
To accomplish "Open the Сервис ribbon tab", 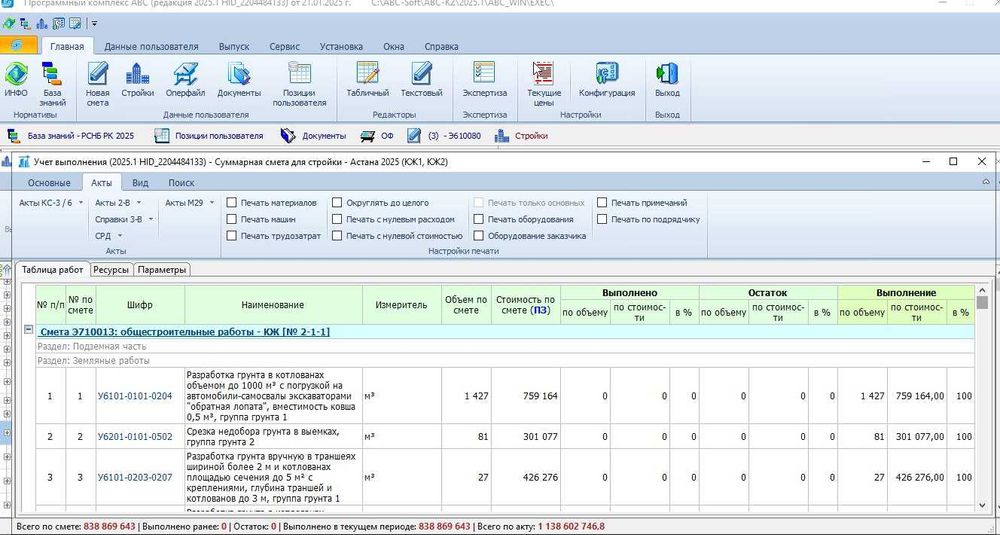I will click(284, 46).
